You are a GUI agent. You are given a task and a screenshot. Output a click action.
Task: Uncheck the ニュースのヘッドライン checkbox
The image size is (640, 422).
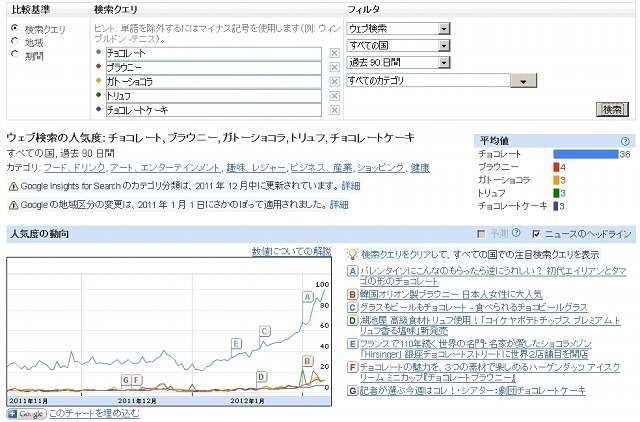tap(536, 234)
